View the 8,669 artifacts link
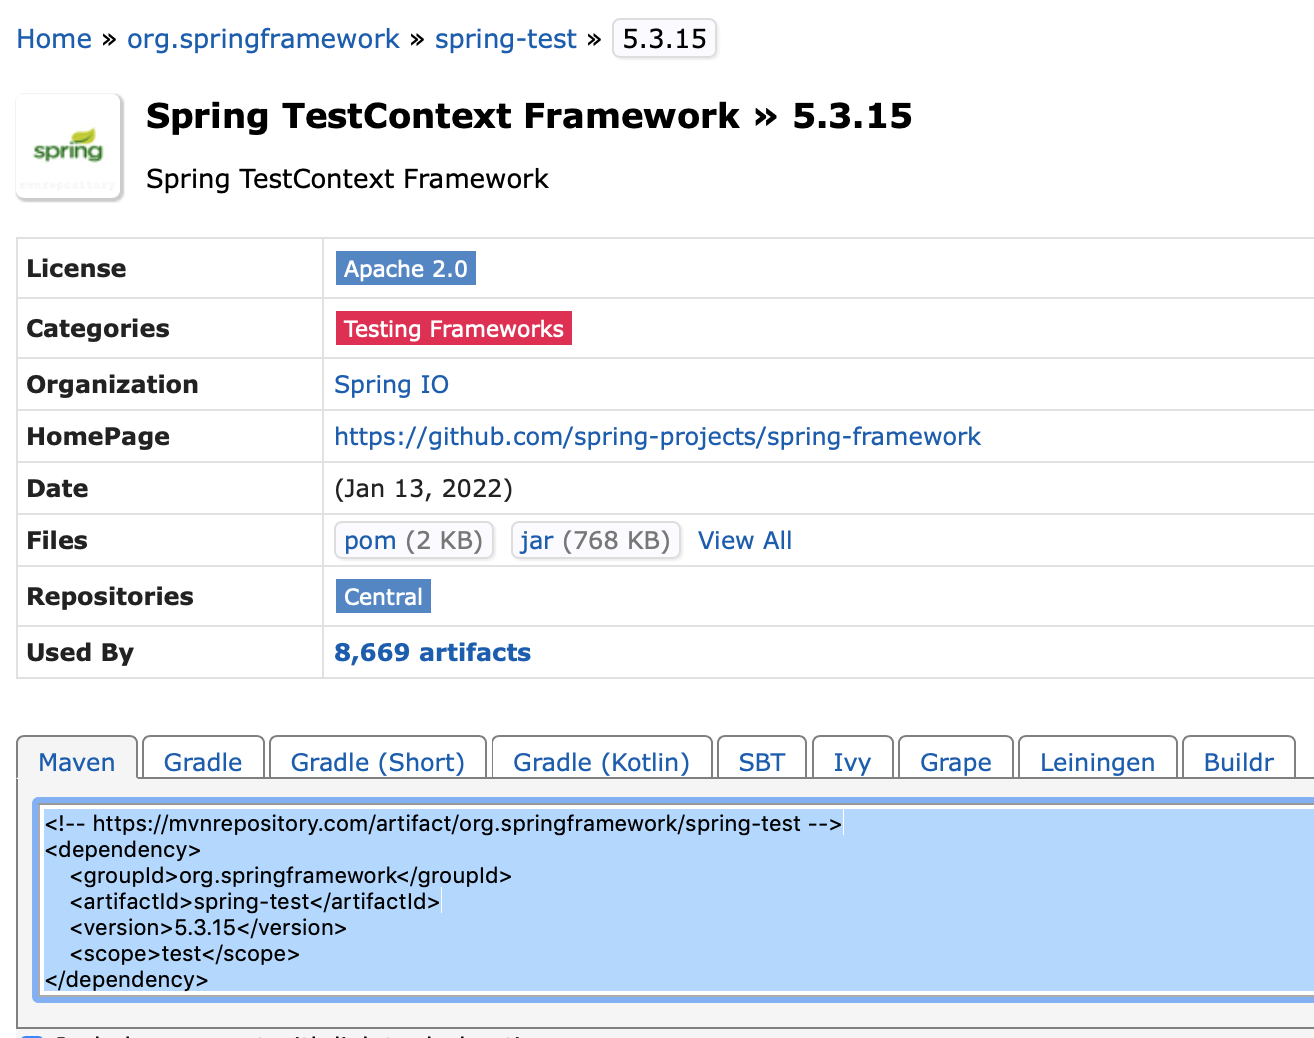Viewport: 1314px width, 1038px height. tap(432, 652)
